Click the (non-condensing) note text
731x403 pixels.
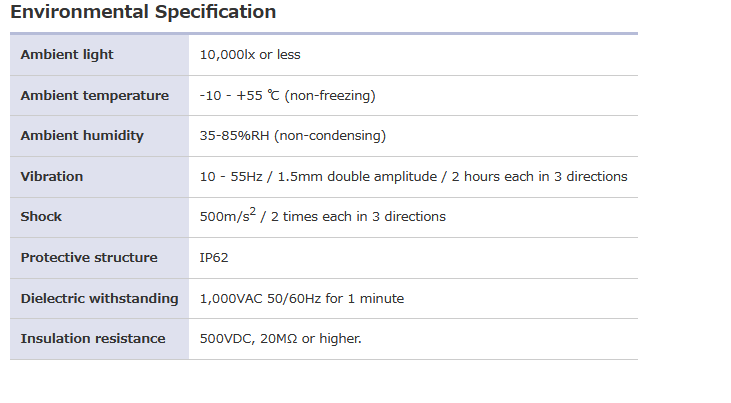click(330, 136)
